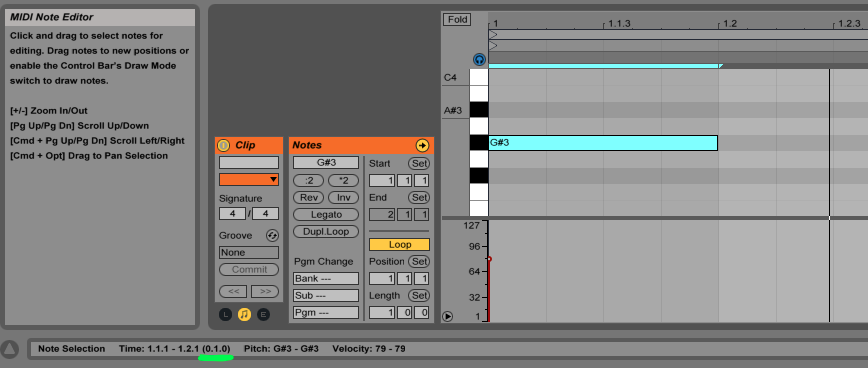Click the Start Set button
The image size is (868, 368).
(x=418, y=164)
